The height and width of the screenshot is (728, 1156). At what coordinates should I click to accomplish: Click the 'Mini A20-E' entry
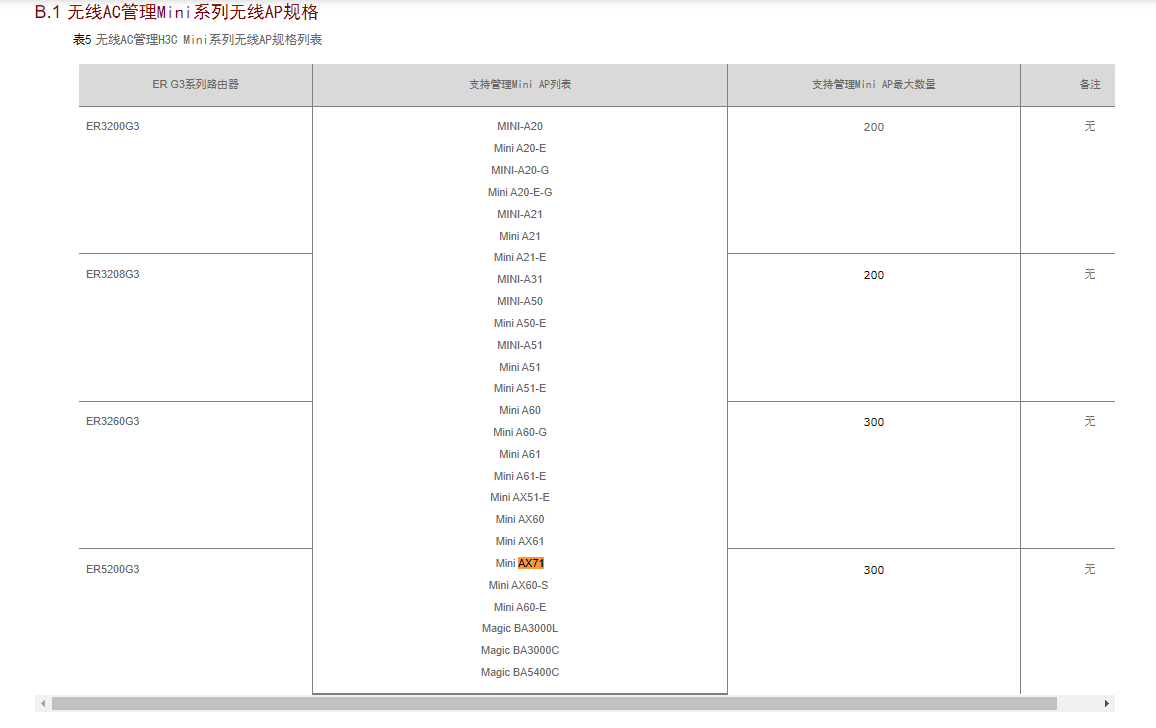point(520,148)
